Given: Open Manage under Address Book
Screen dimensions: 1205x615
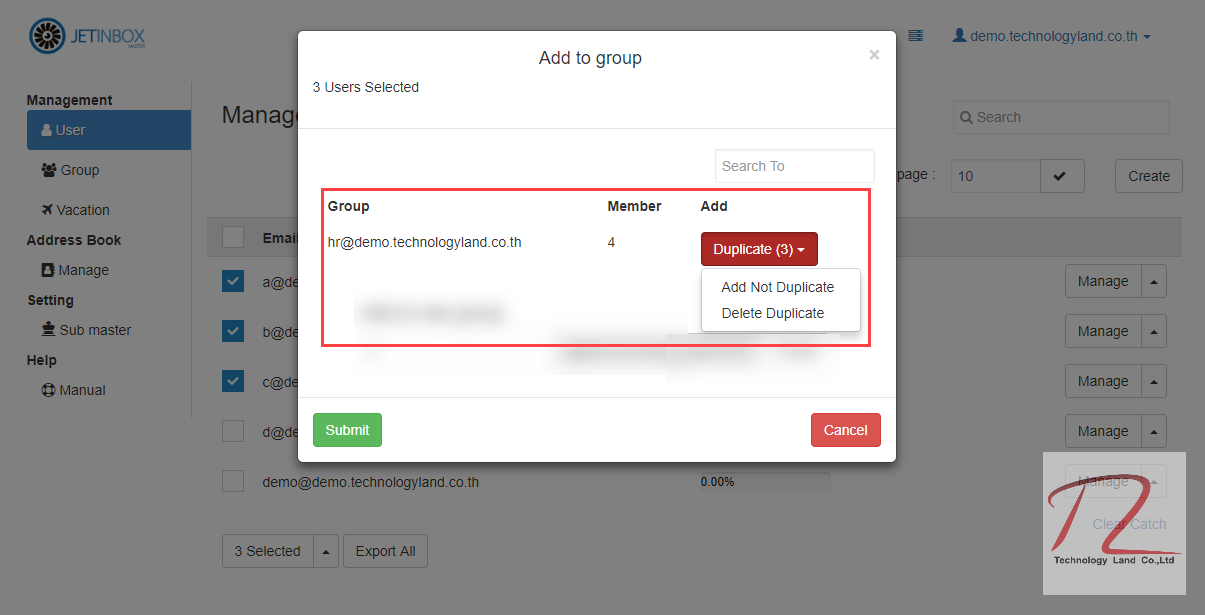Looking at the screenshot, I should tap(75, 270).
